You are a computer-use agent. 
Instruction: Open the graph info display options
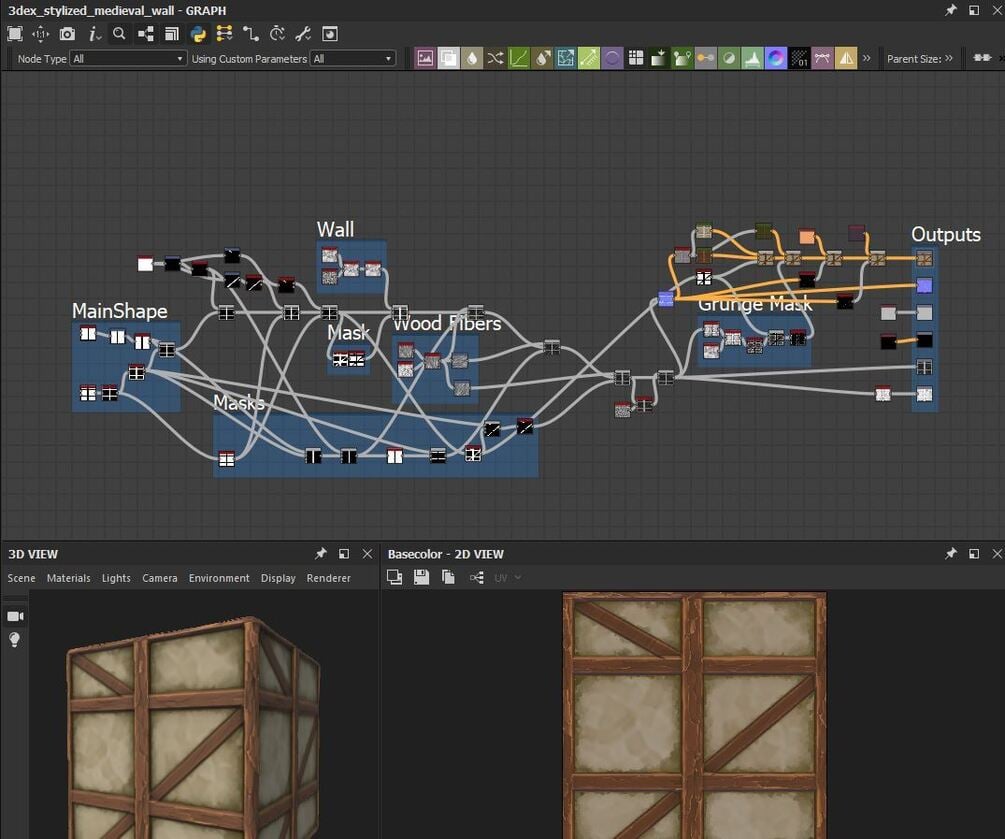coord(94,34)
